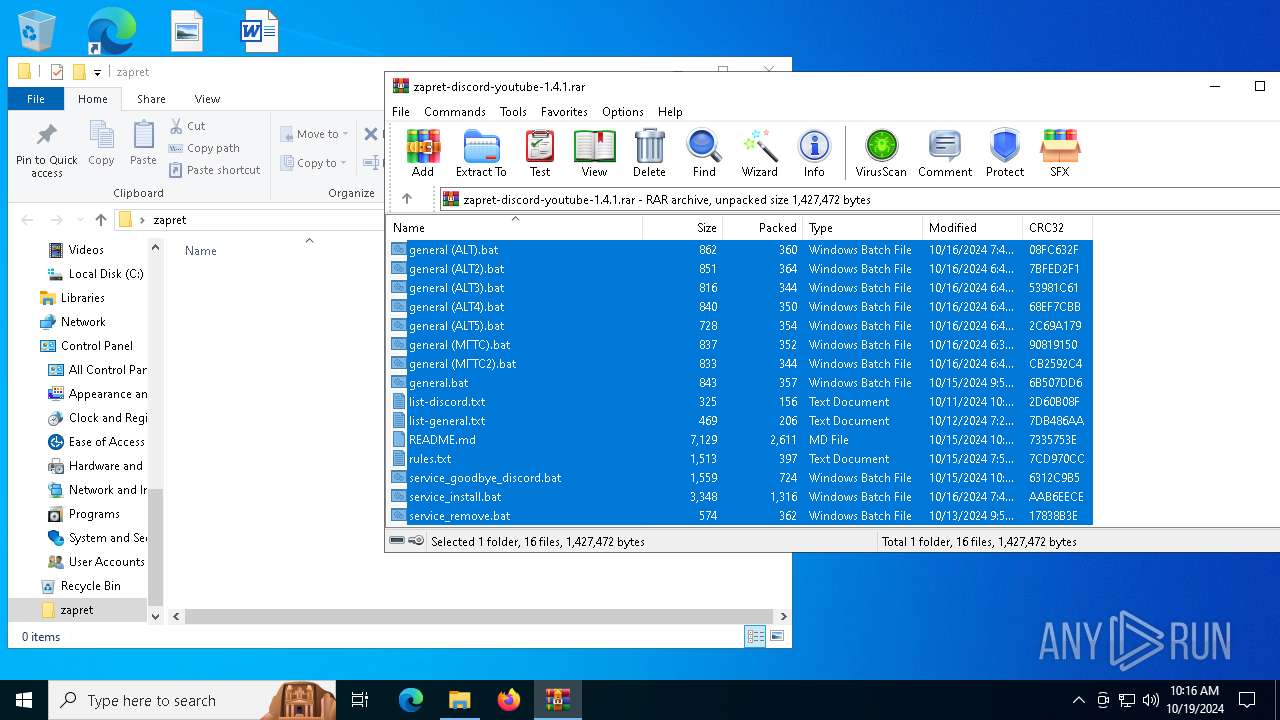Screen dimensions: 1280x720
Task: Open the Options menu
Action: click(623, 112)
